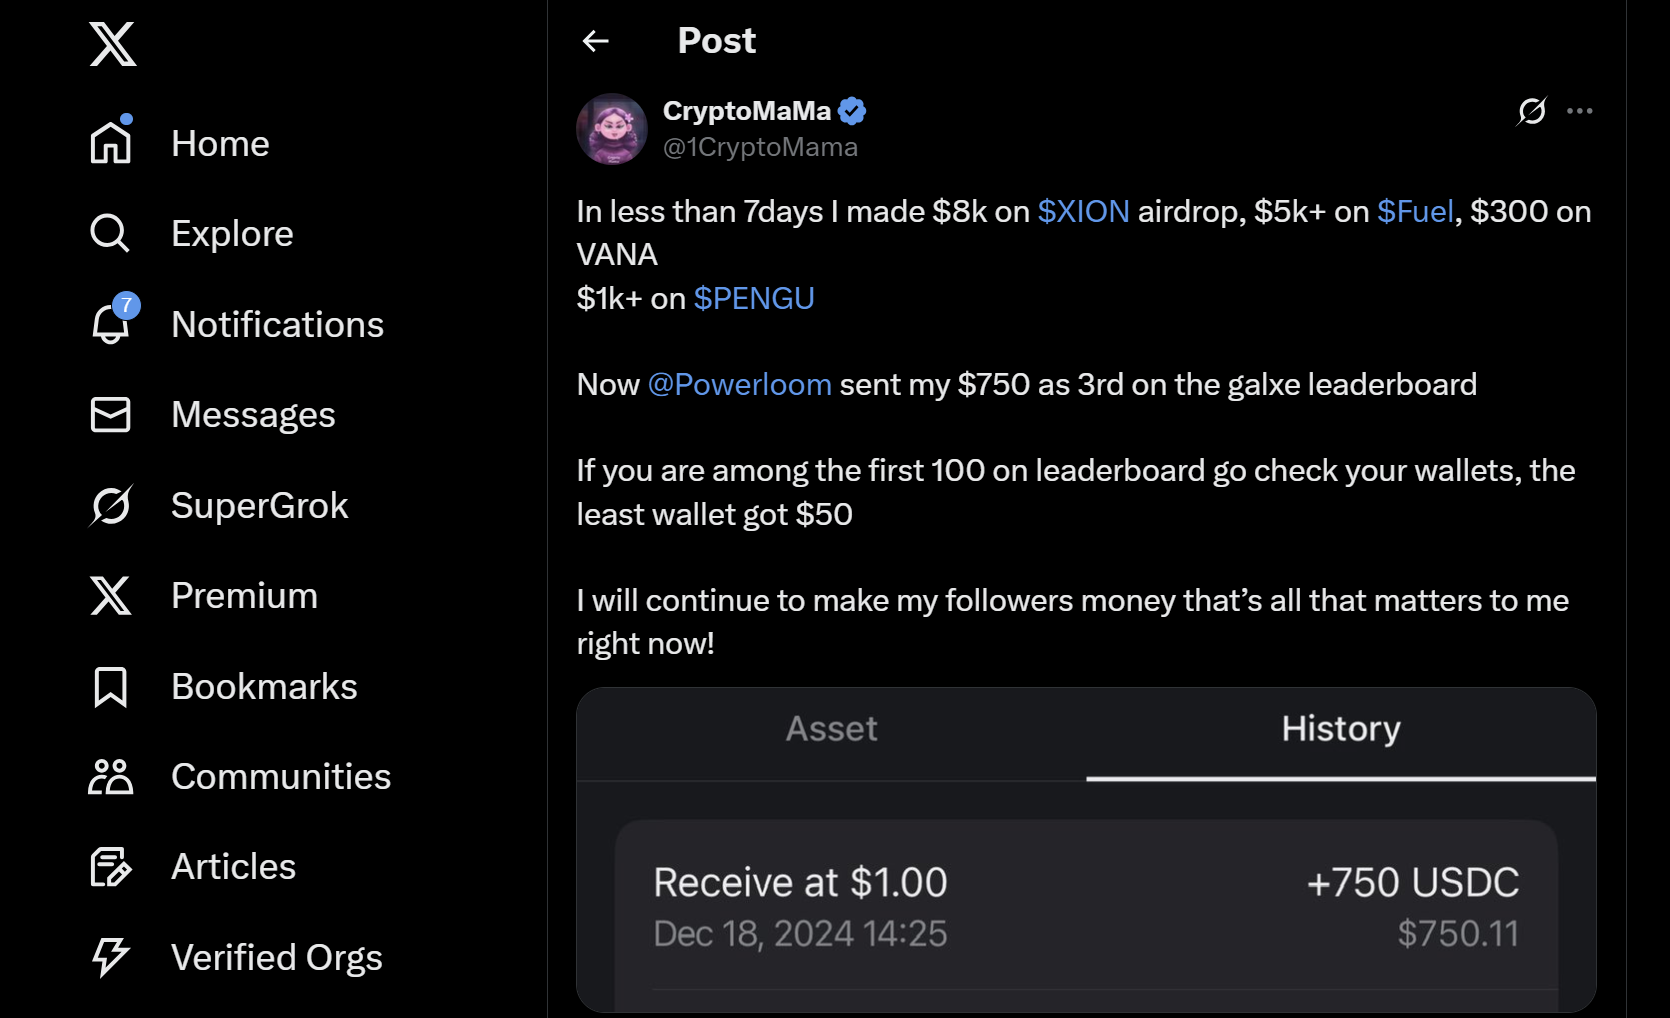Click the Explore magnifier icon
Image resolution: width=1670 pixels, height=1018 pixels.
(110, 233)
